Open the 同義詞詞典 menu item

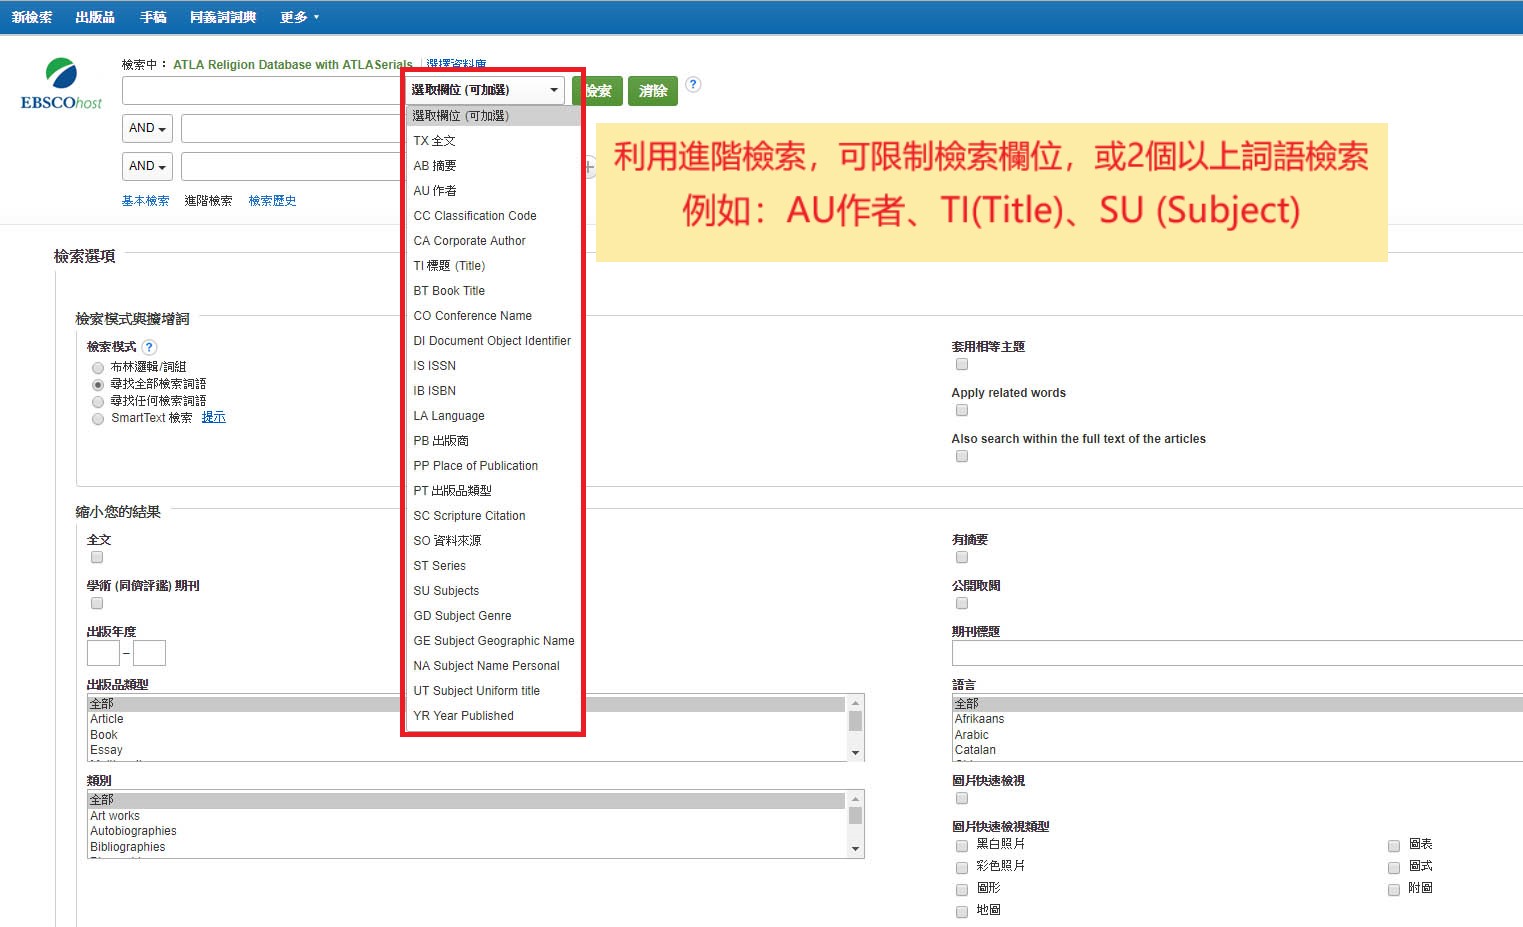click(x=223, y=17)
